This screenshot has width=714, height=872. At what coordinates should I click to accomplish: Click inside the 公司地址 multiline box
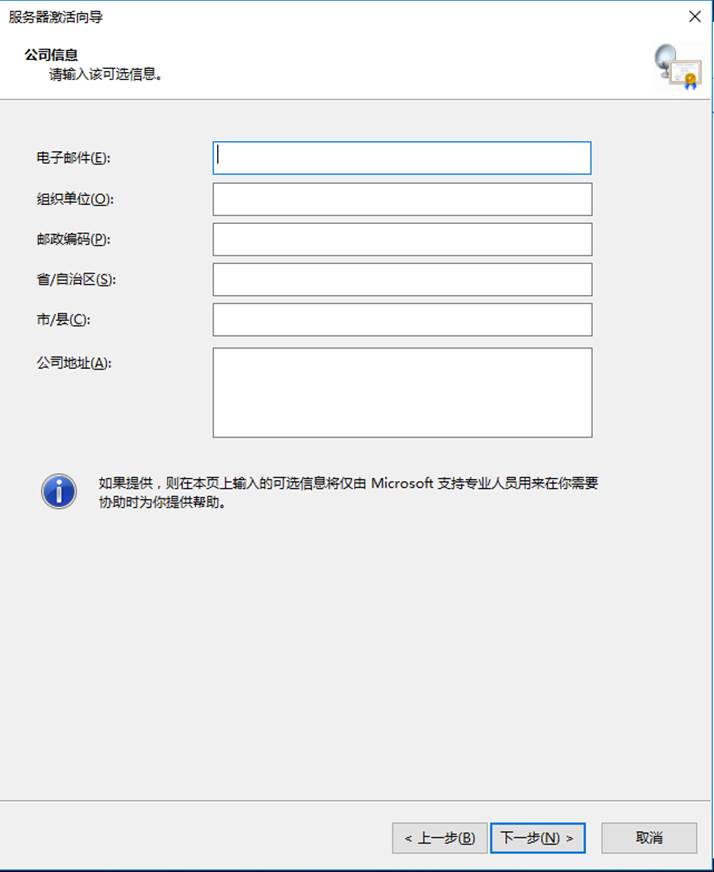(402, 393)
